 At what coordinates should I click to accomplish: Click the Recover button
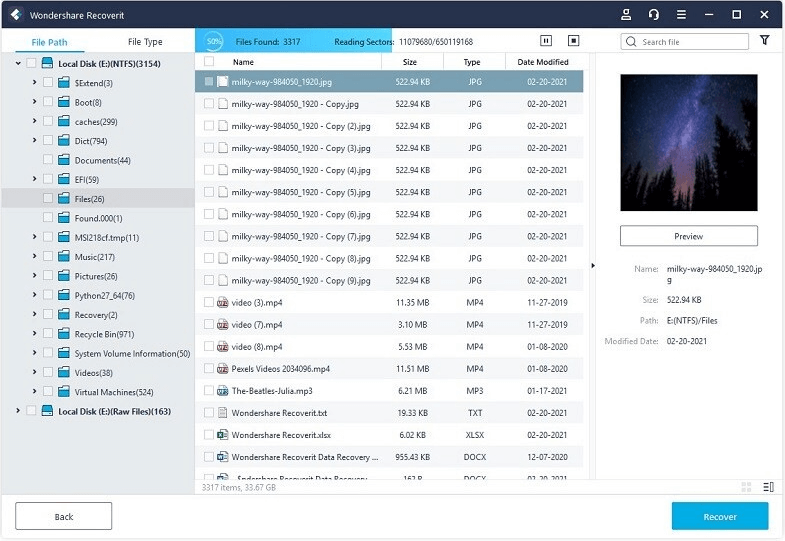coord(719,516)
